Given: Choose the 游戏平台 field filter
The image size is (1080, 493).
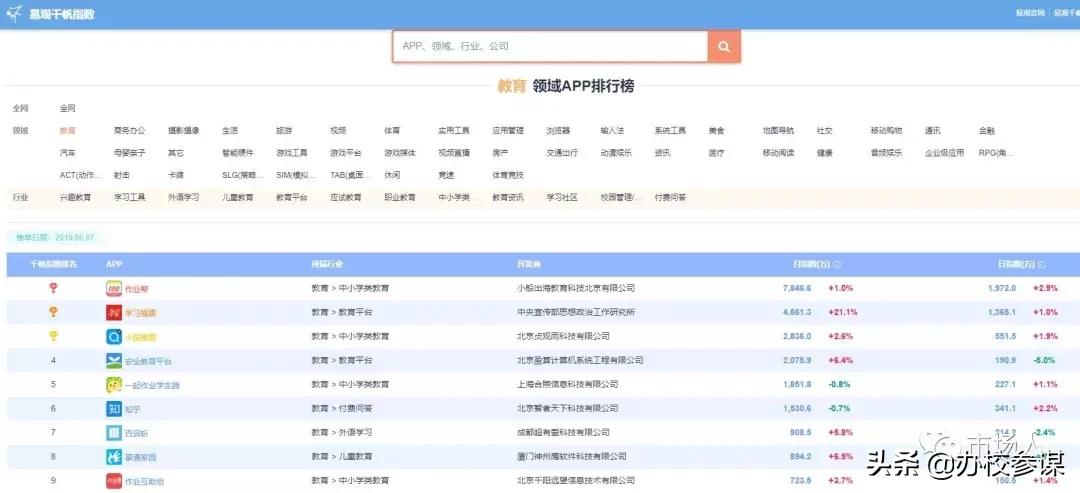Looking at the screenshot, I should pyautogui.click(x=346, y=153).
